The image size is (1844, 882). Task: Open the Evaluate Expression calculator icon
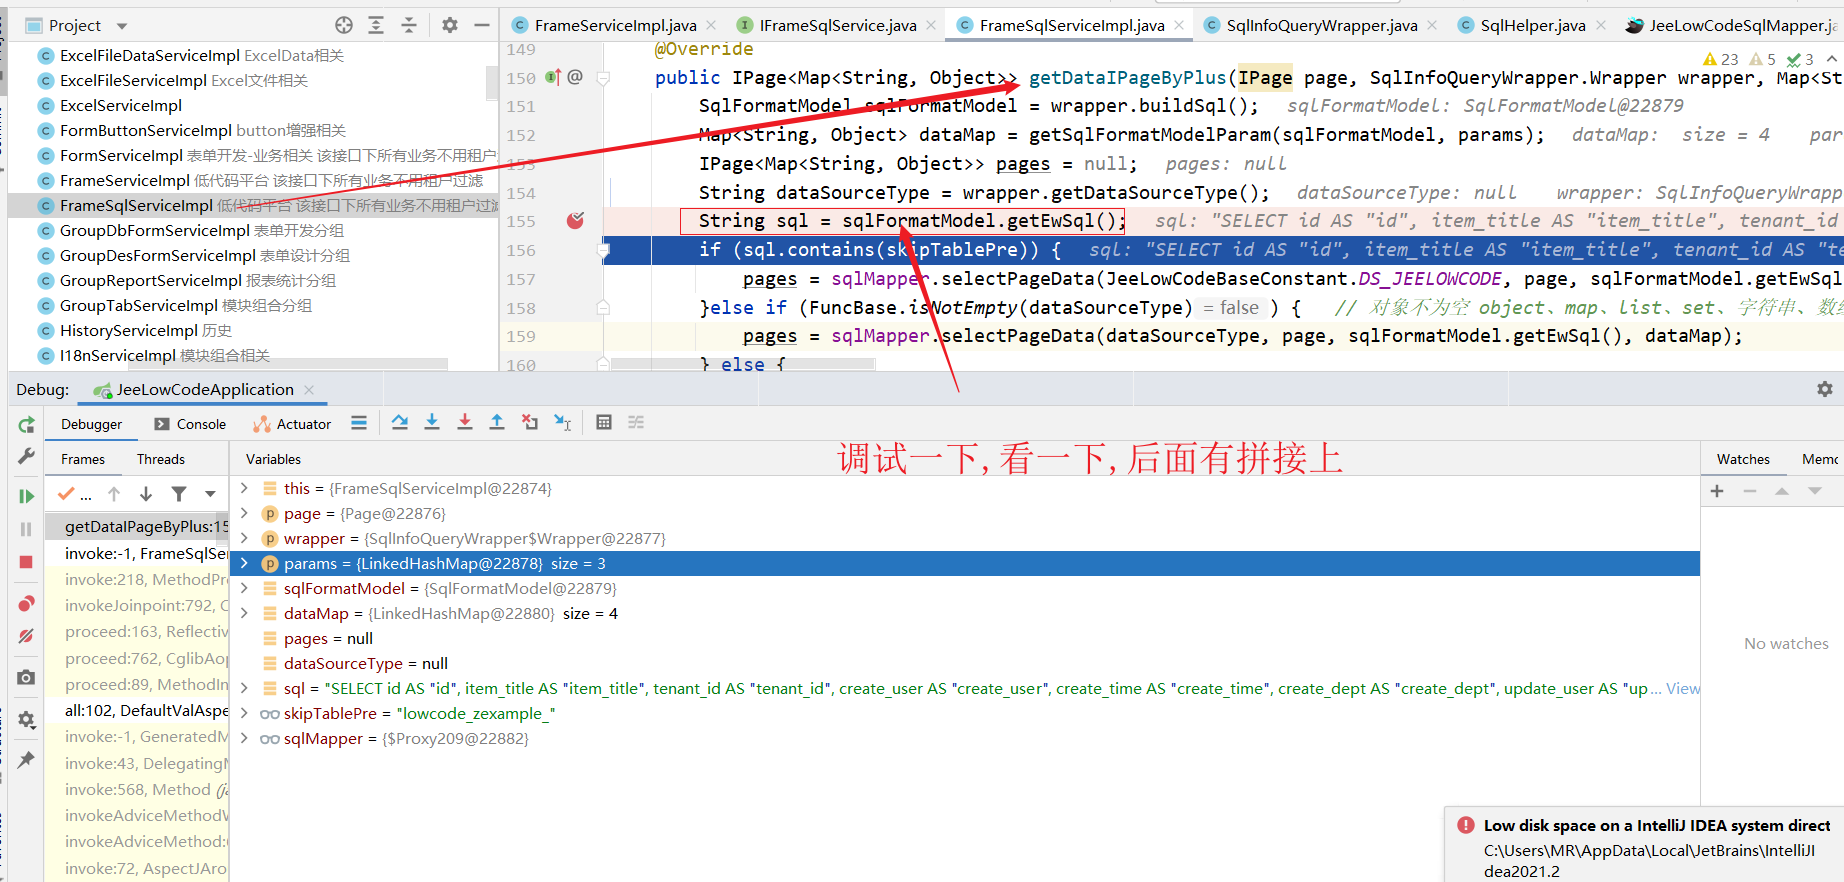click(x=604, y=423)
